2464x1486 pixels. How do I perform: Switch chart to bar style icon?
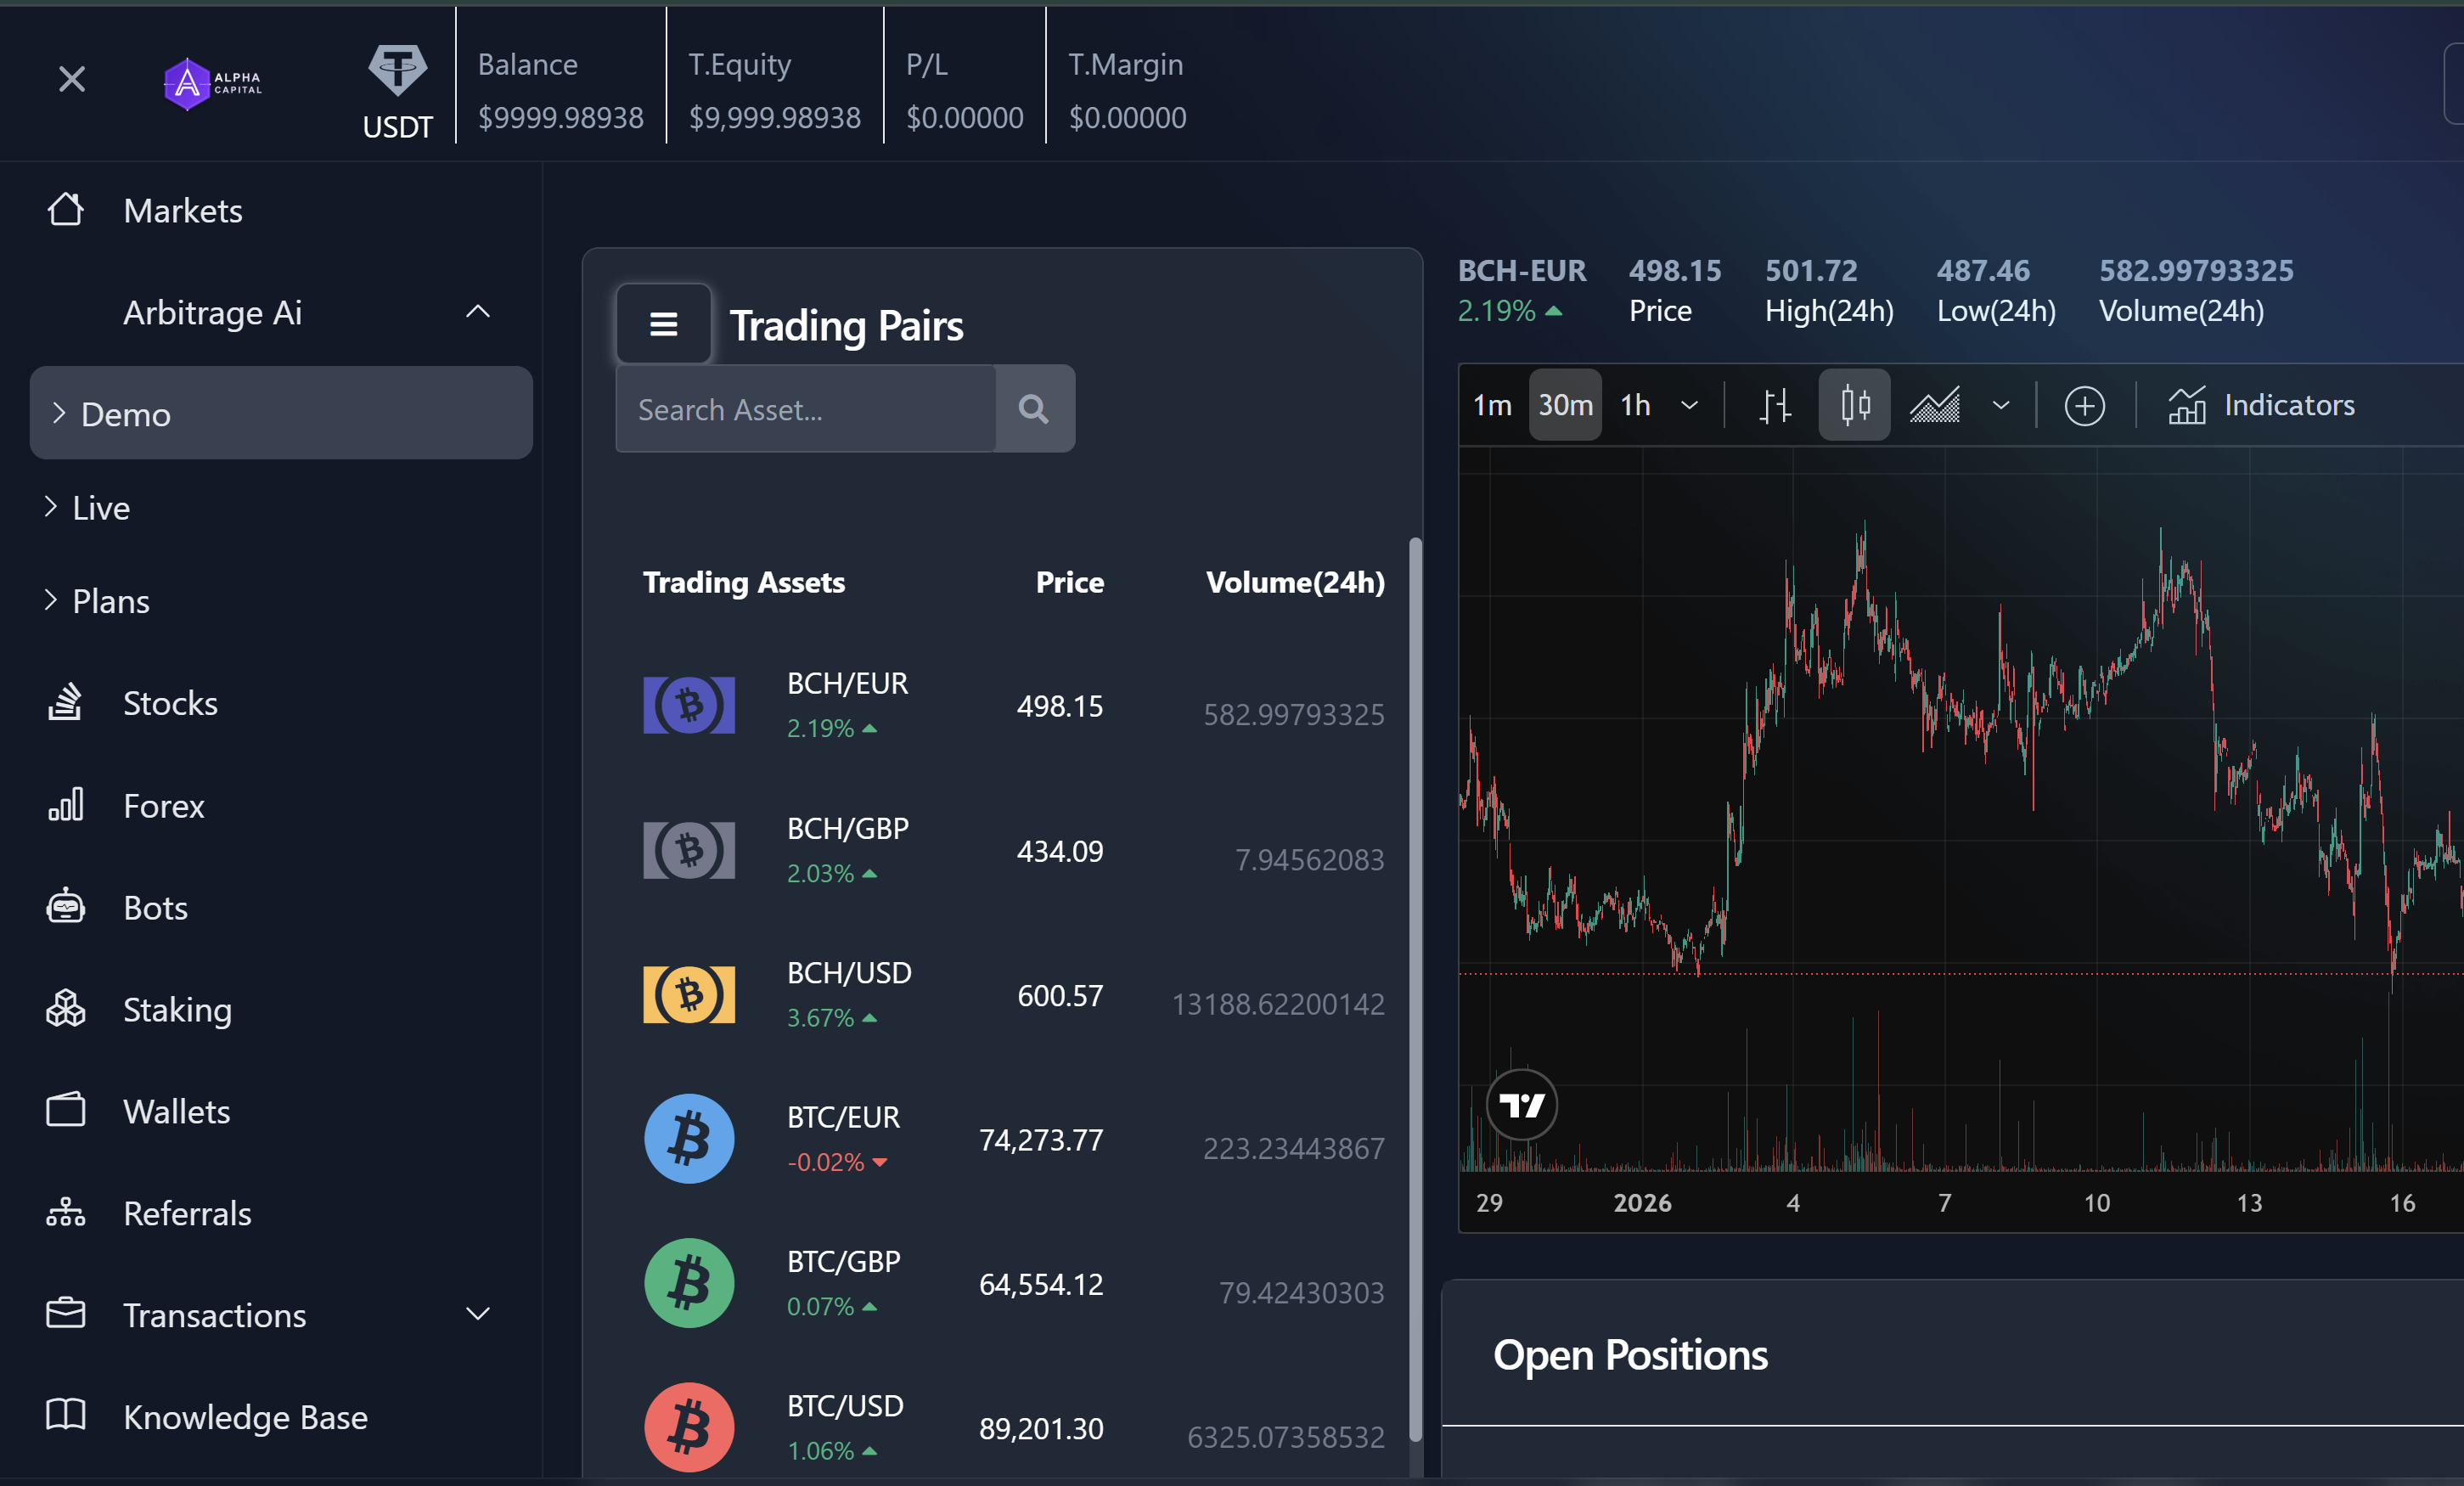pos(1776,405)
